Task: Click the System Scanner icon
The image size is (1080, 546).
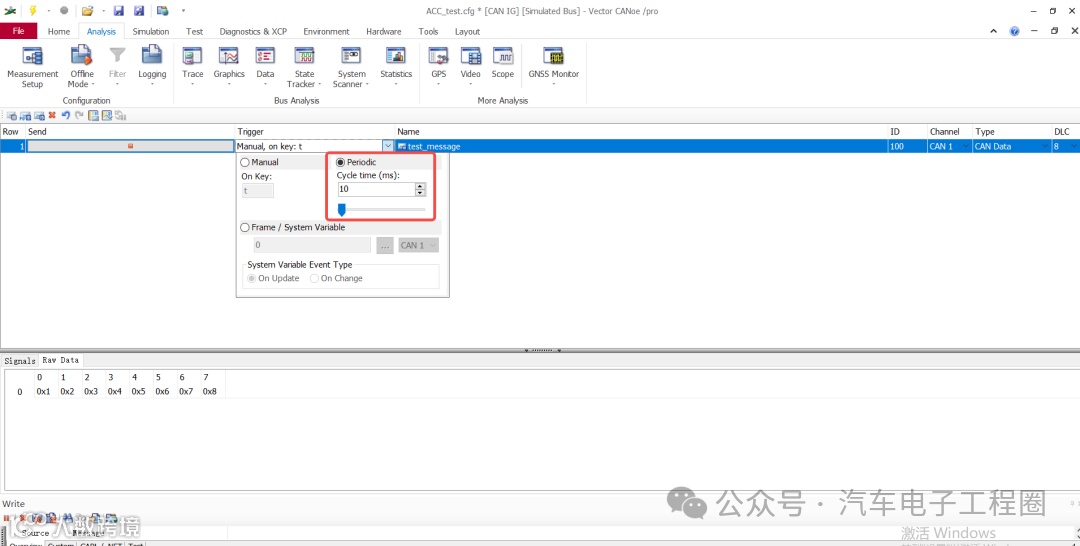Action: click(x=351, y=56)
